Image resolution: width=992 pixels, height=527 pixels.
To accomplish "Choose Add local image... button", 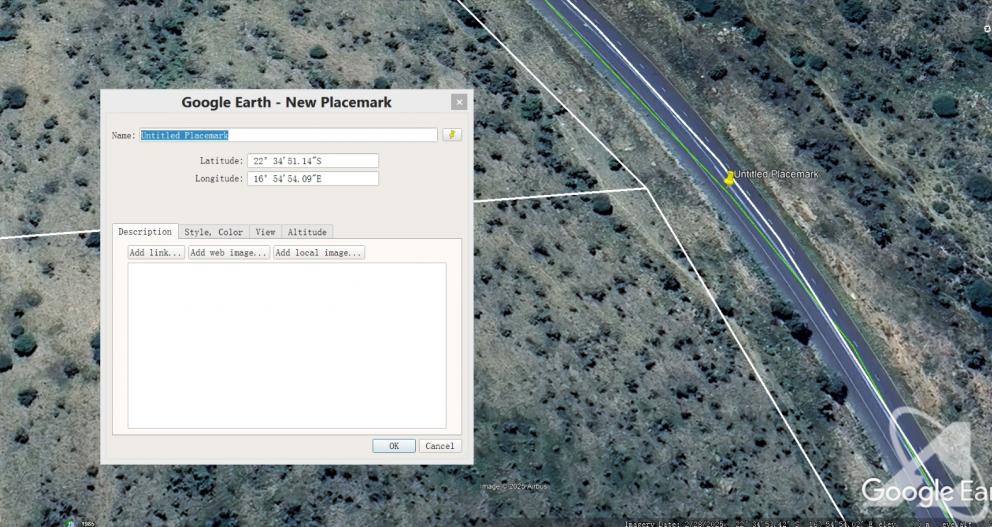I will coord(318,253).
